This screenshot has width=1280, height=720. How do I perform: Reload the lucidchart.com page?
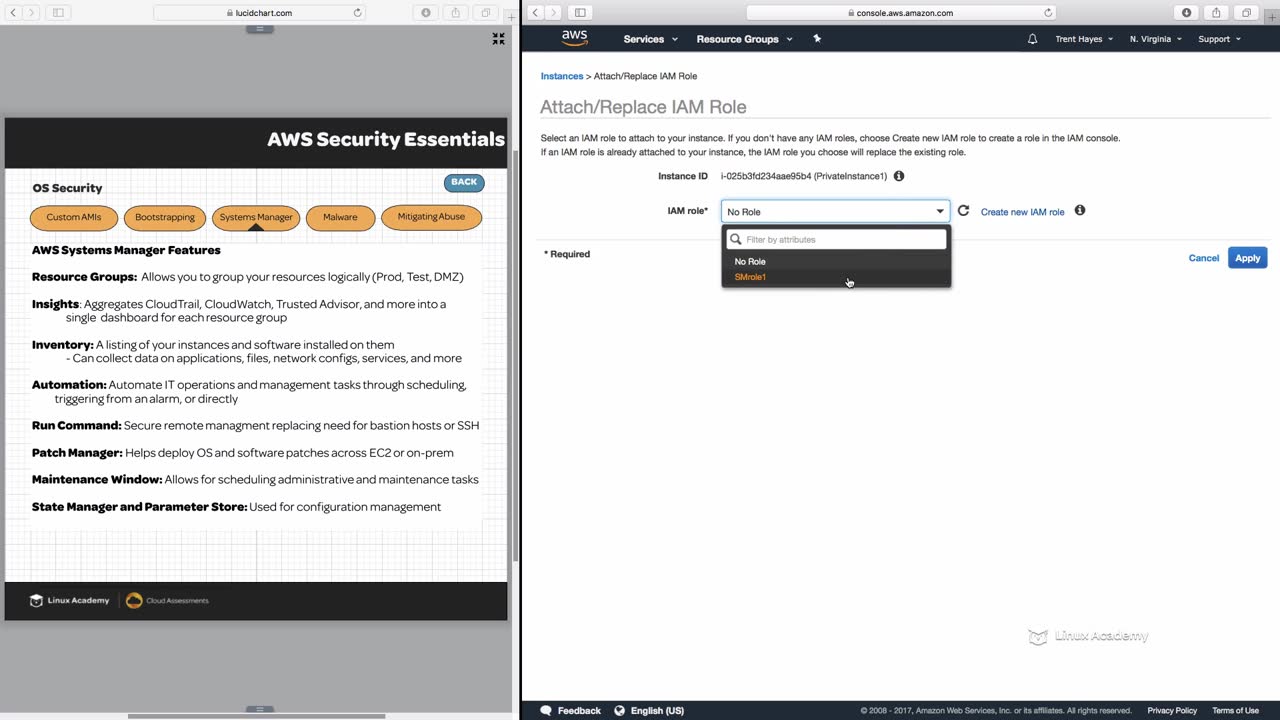click(x=357, y=13)
